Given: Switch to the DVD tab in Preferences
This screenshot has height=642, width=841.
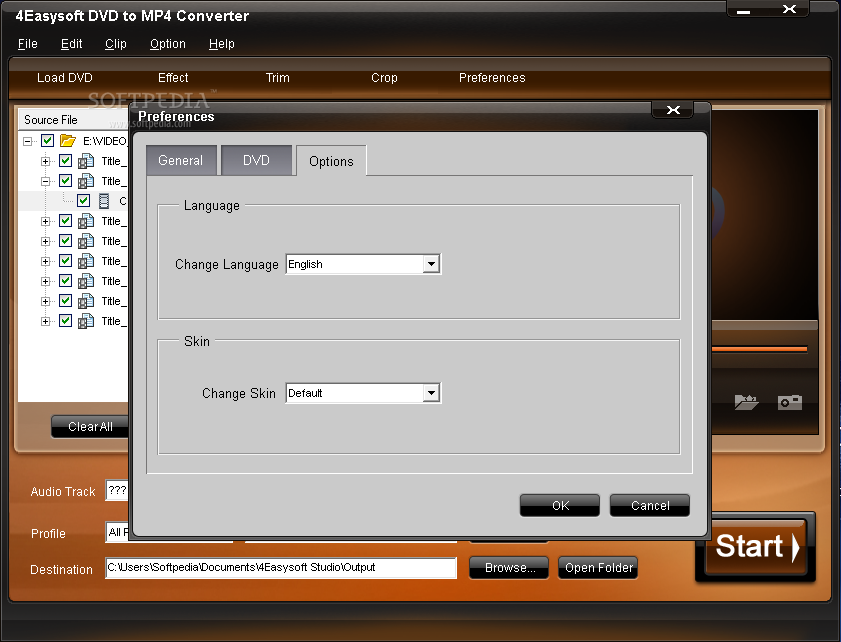Looking at the screenshot, I should click(256, 160).
